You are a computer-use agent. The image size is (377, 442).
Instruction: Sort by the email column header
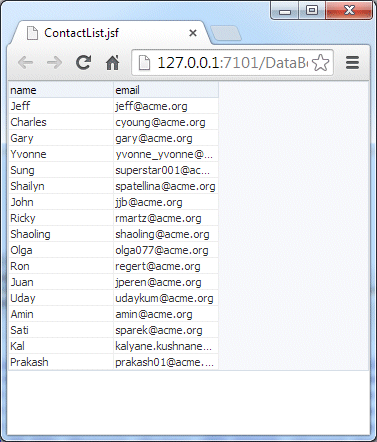point(166,90)
